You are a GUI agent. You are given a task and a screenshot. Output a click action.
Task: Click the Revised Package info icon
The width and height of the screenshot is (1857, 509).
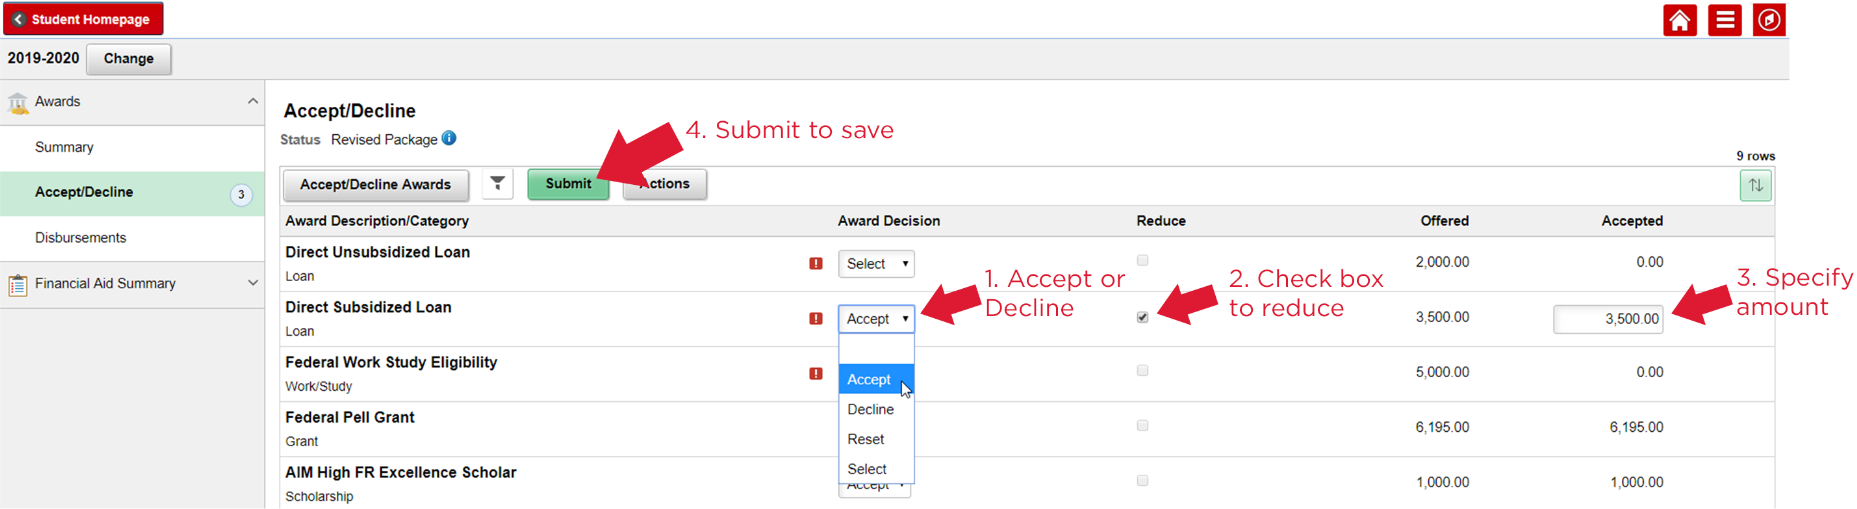coord(449,138)
